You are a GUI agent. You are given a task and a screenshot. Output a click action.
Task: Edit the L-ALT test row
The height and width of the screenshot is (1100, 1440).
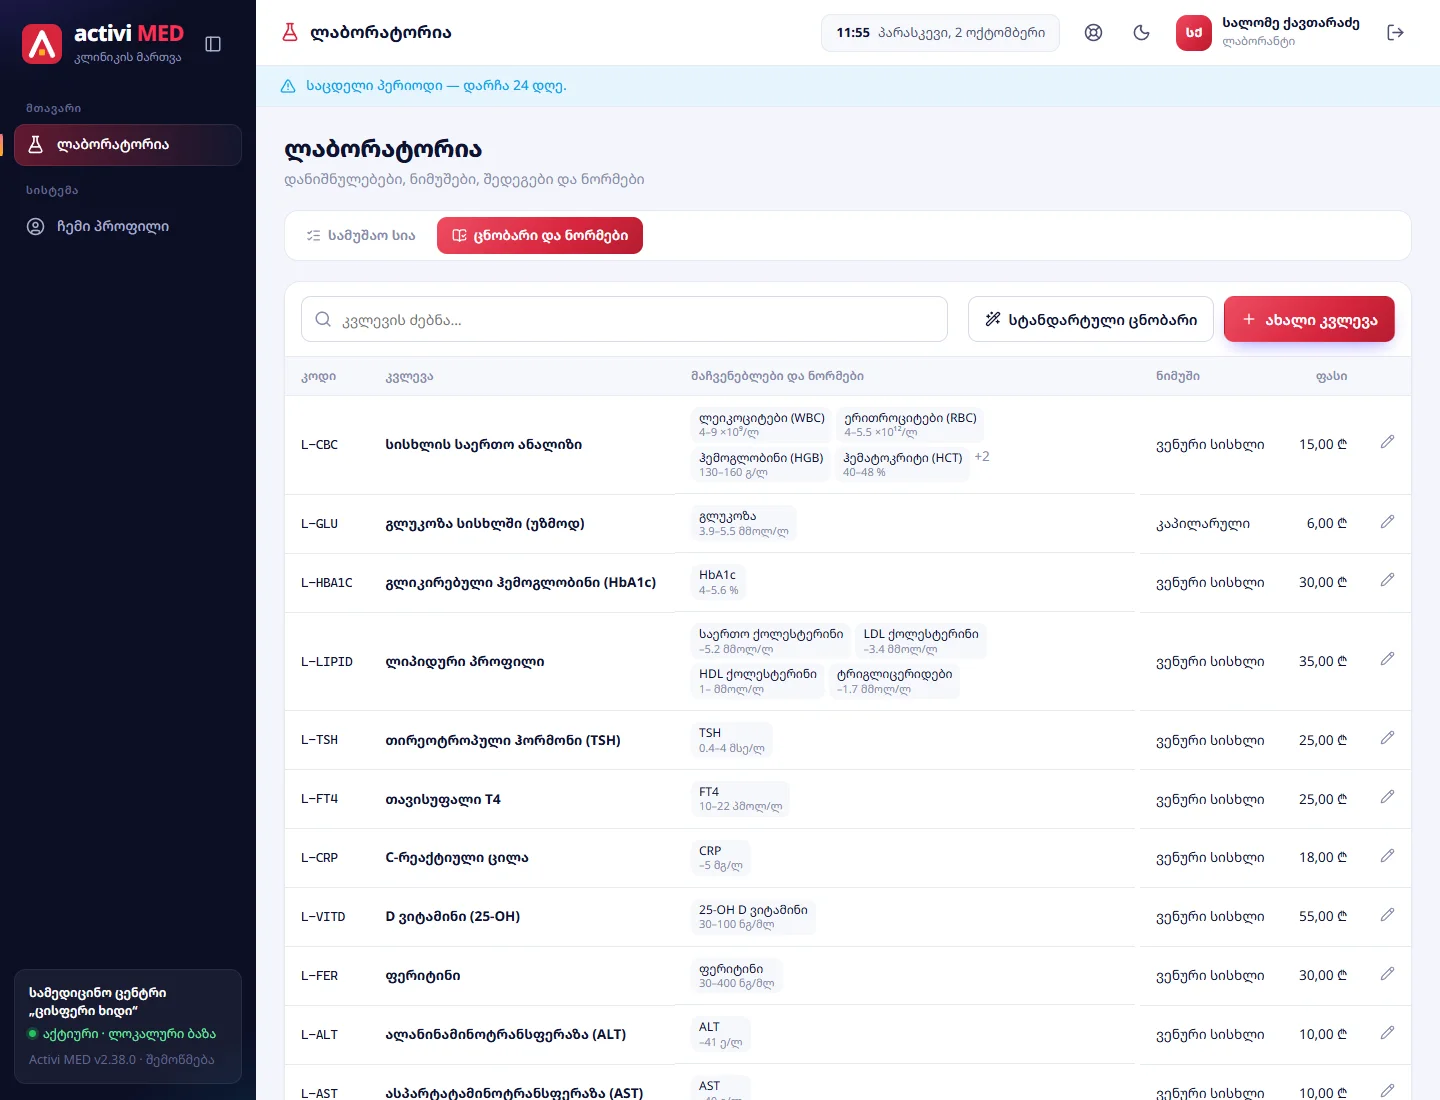[x=1387, y=1033]
